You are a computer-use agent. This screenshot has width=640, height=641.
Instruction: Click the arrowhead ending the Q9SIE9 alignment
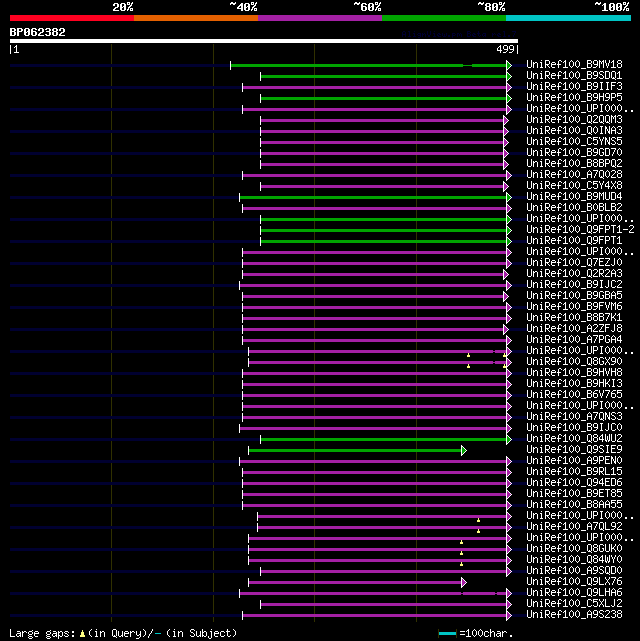pyautogui.click(x=464, y=450)
